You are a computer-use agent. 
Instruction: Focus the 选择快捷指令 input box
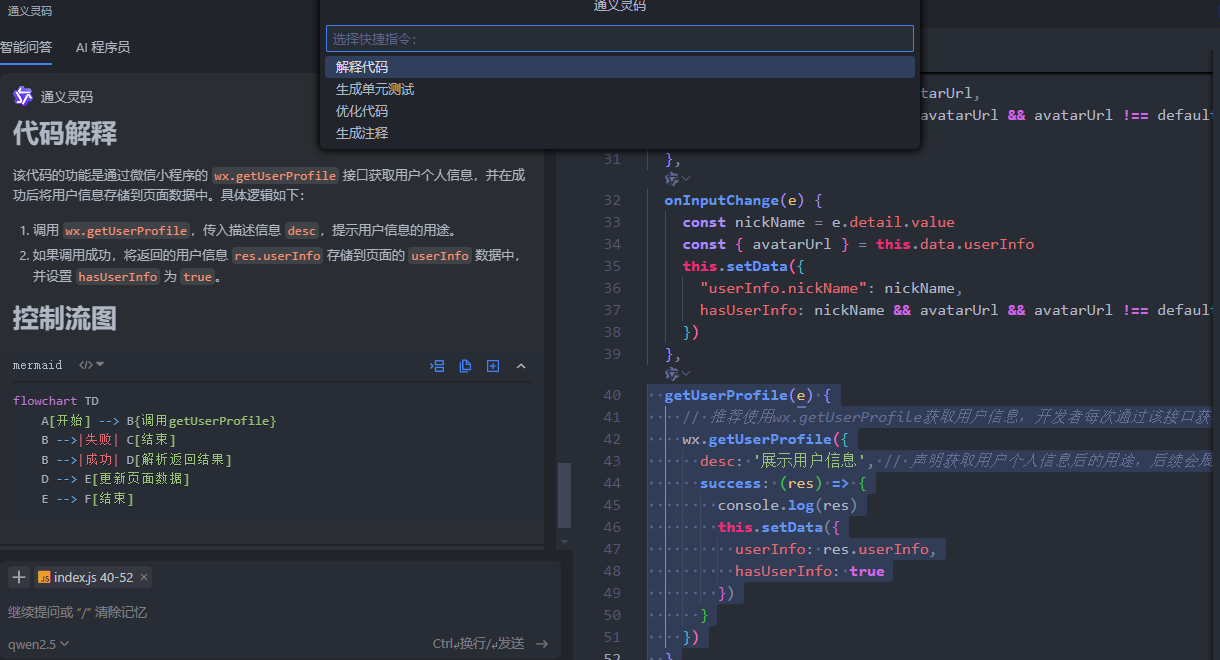tap(620, 39)
